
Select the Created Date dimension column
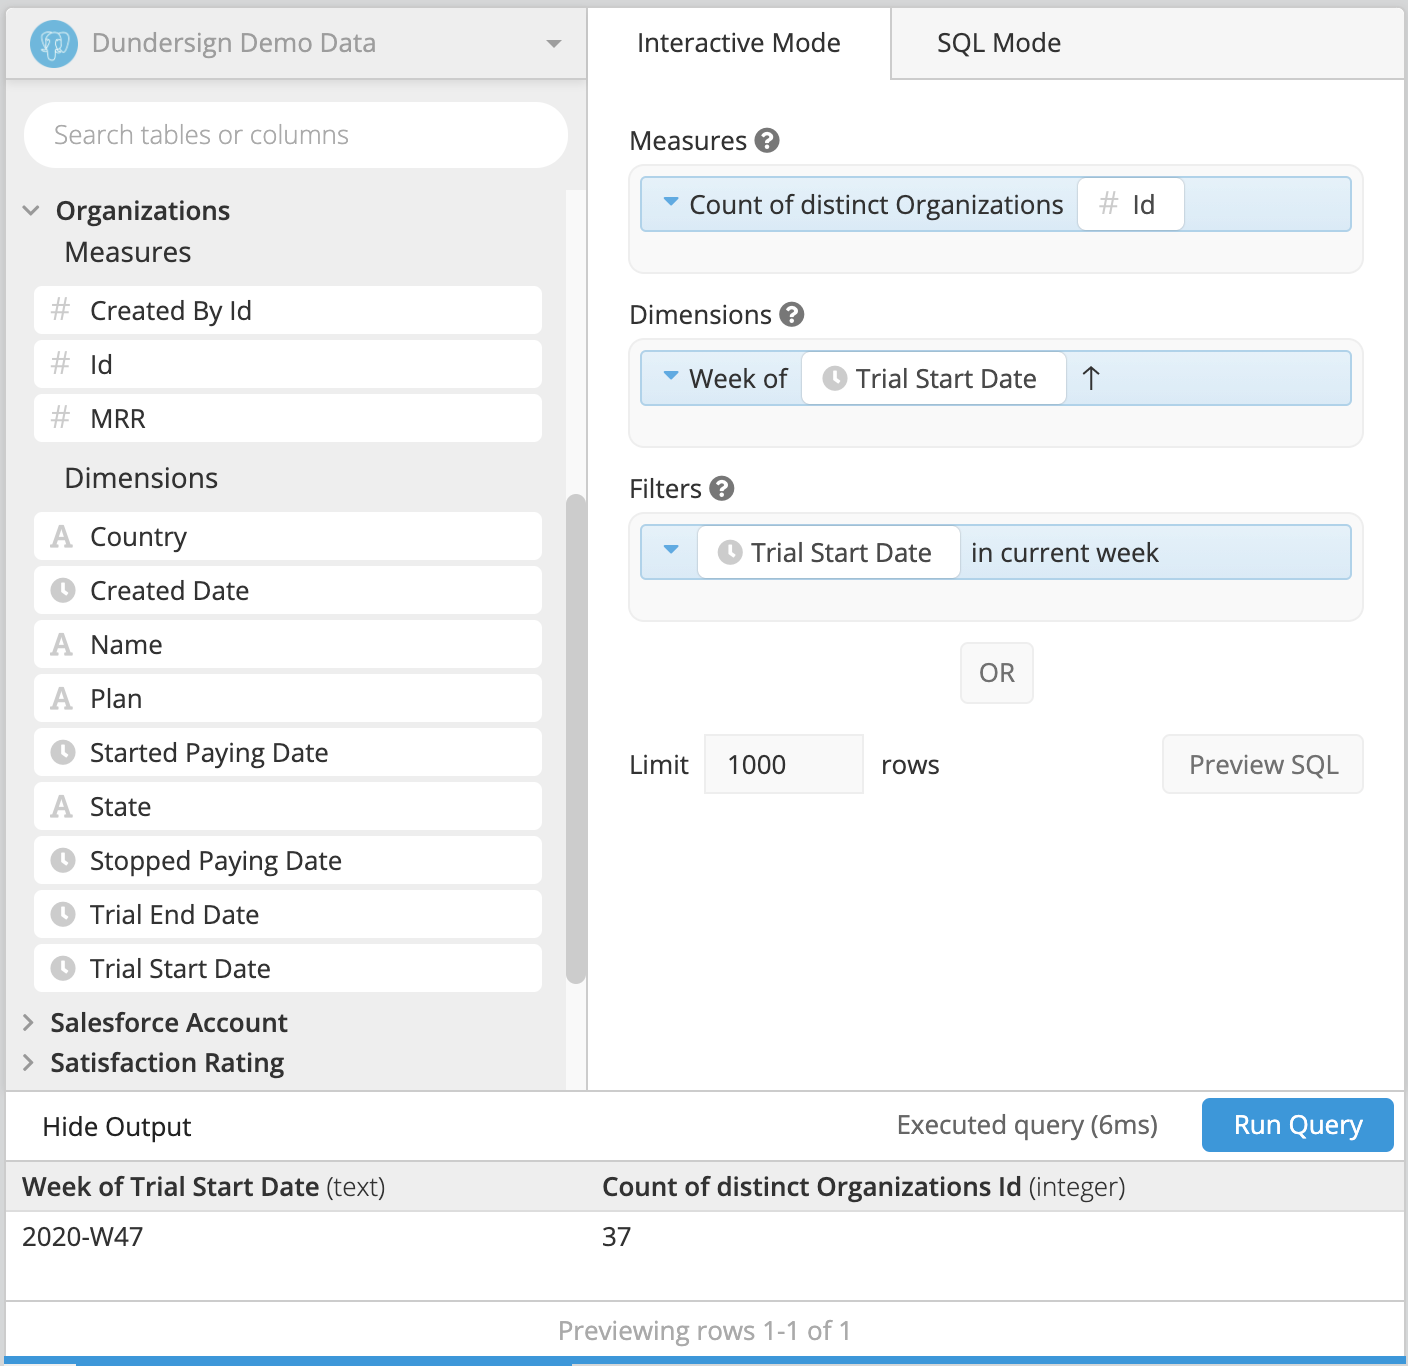point(288,590)
